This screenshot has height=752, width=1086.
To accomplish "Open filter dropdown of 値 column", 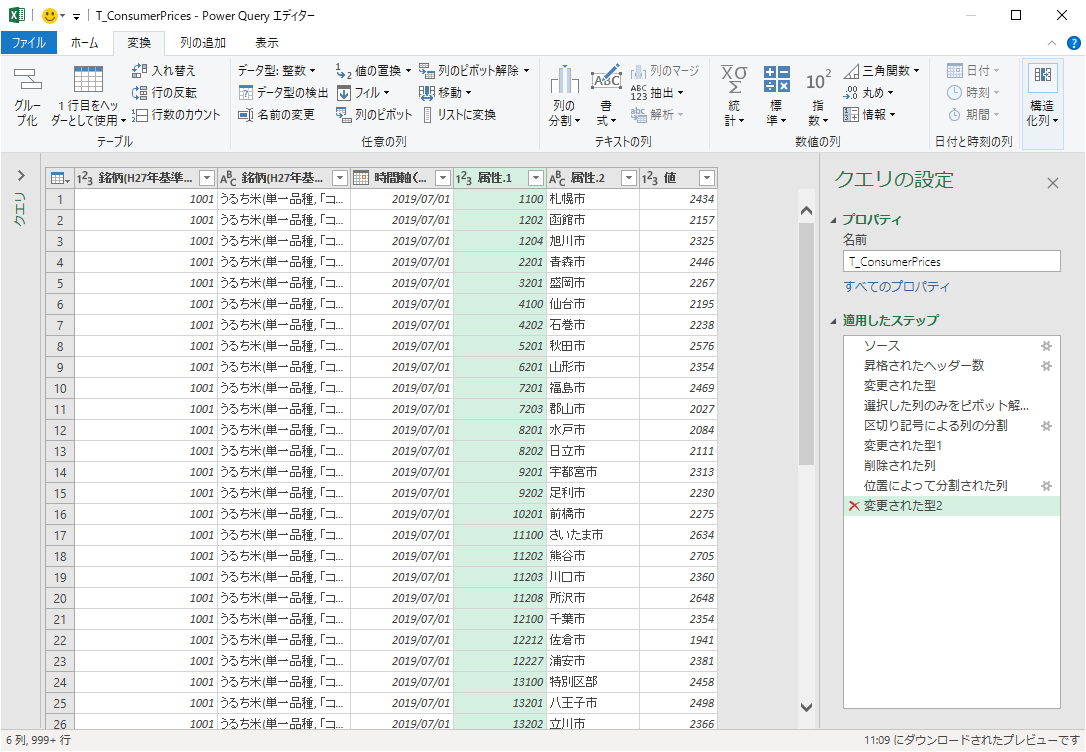I will point(707,178).
